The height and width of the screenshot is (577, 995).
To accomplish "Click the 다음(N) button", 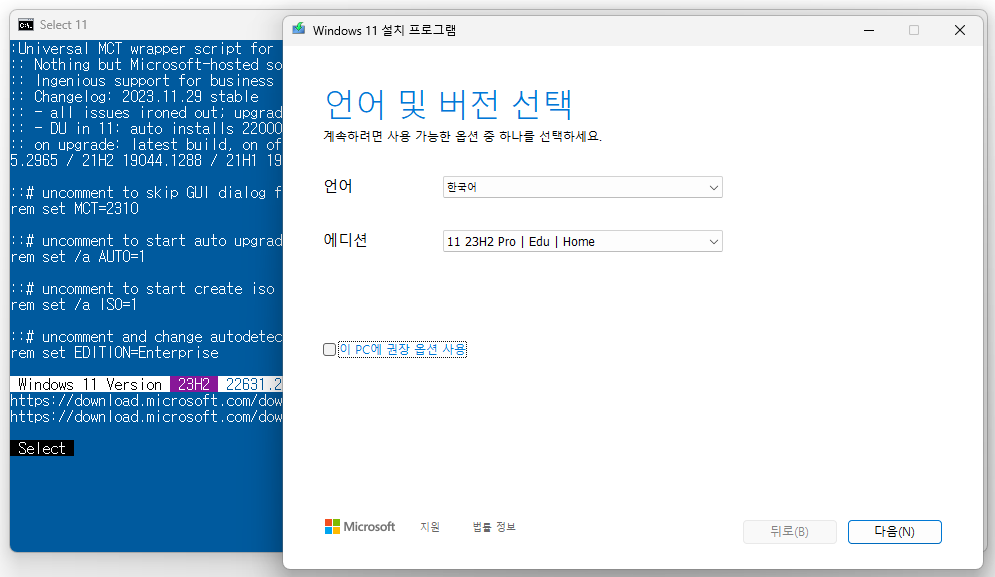I will (x=895, y=532).
